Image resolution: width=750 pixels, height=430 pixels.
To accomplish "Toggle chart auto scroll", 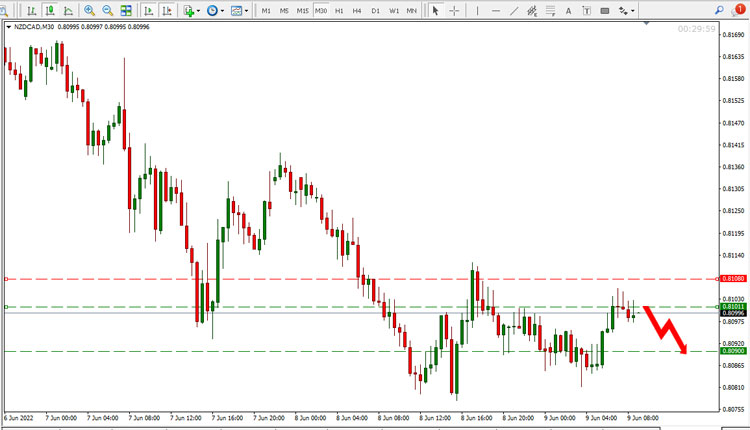I will 149,10.
